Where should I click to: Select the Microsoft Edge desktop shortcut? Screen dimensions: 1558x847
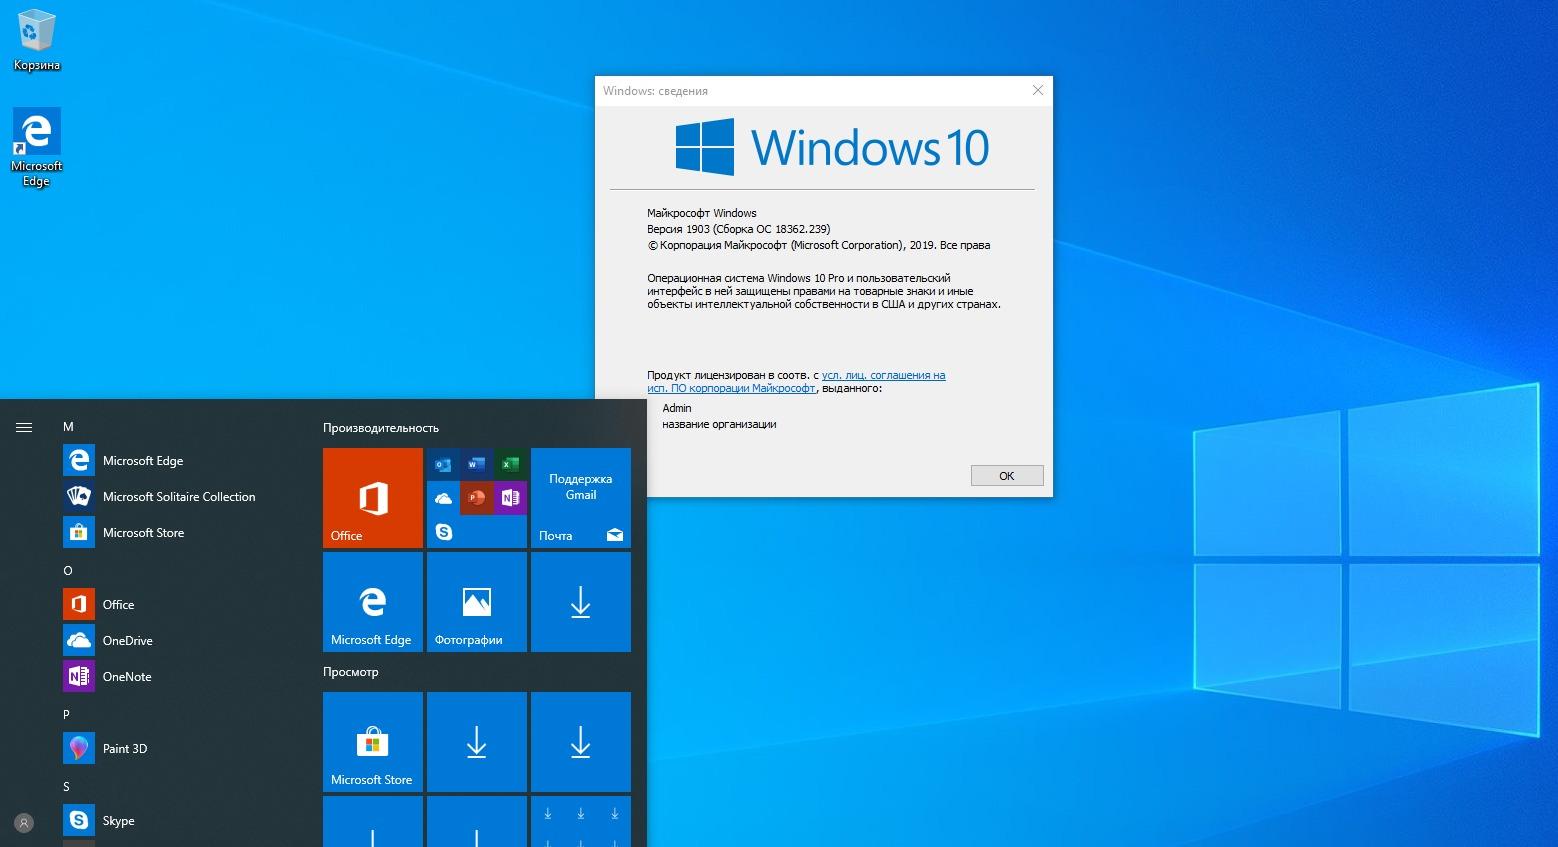(x=37, y=148)
